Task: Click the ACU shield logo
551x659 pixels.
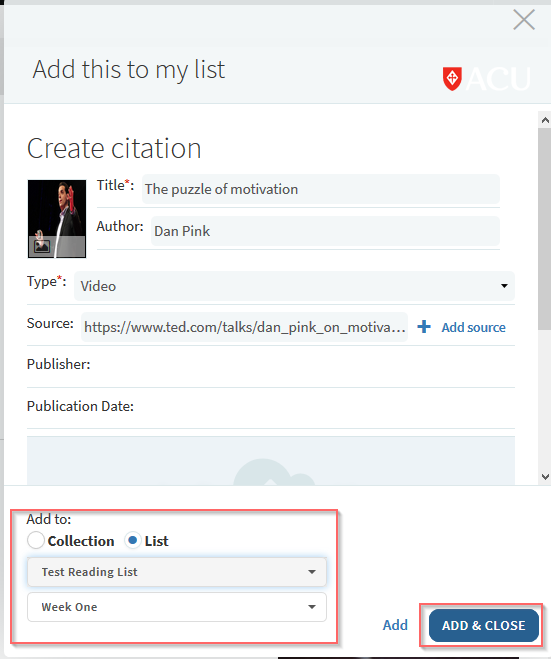Action: [452, 79]
